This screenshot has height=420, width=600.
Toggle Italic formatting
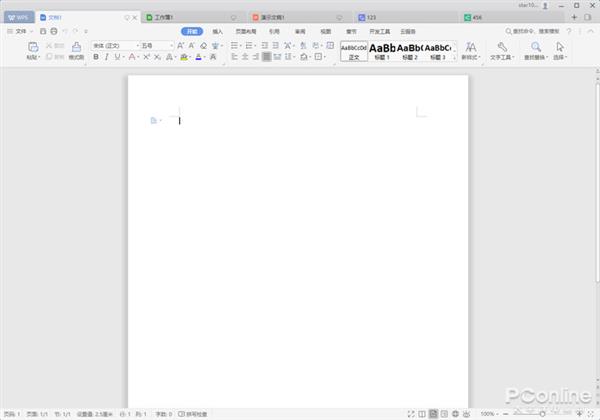click(x=107, y=57)
